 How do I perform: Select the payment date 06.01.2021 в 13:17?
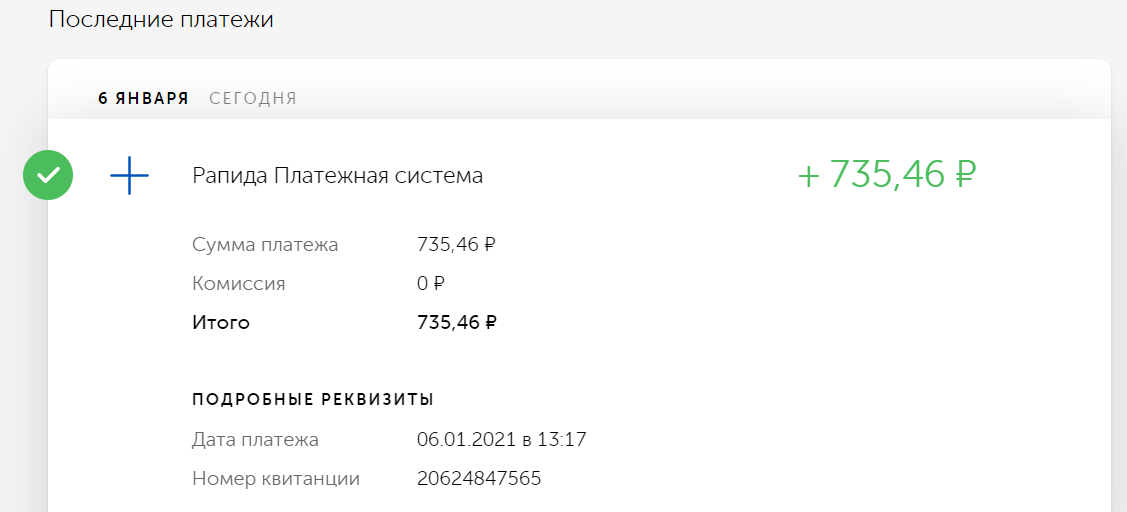pyautogui.click(x=502, y=439)
